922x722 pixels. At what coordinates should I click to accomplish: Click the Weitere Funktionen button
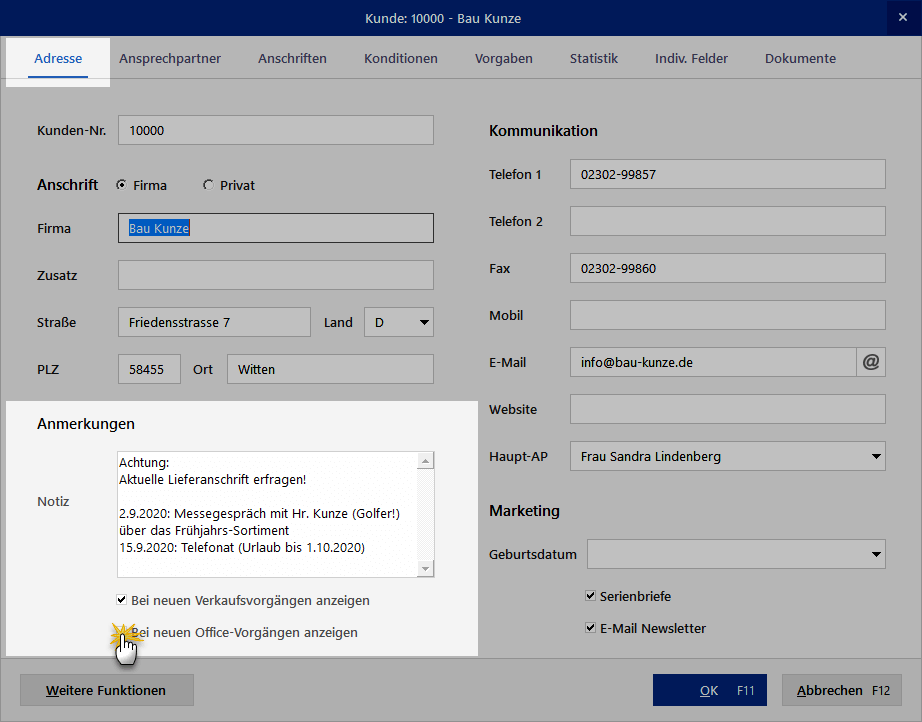[107, 690]
